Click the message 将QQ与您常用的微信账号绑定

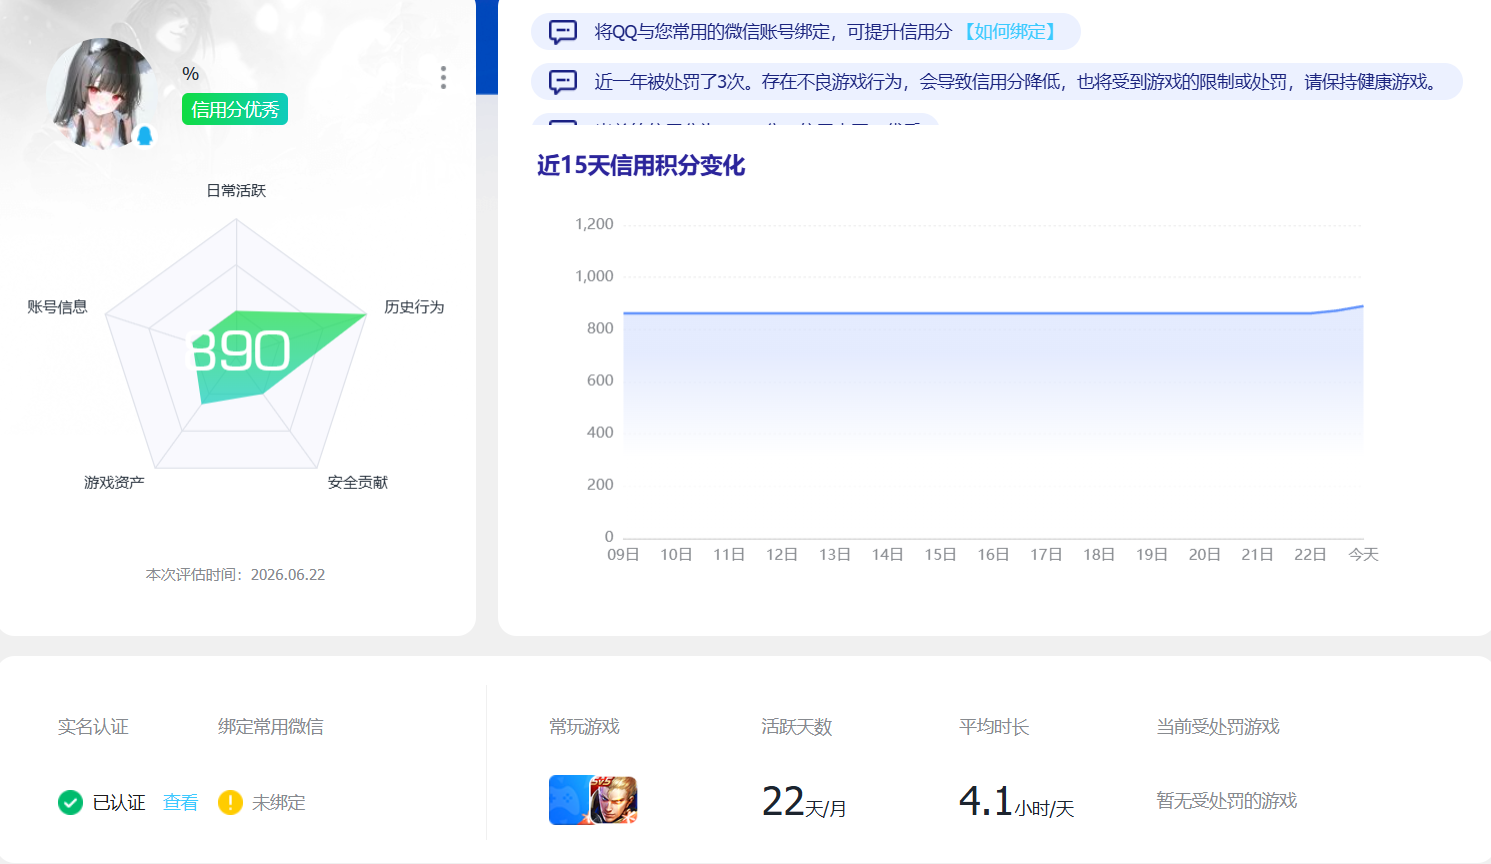tap(806, 32)
